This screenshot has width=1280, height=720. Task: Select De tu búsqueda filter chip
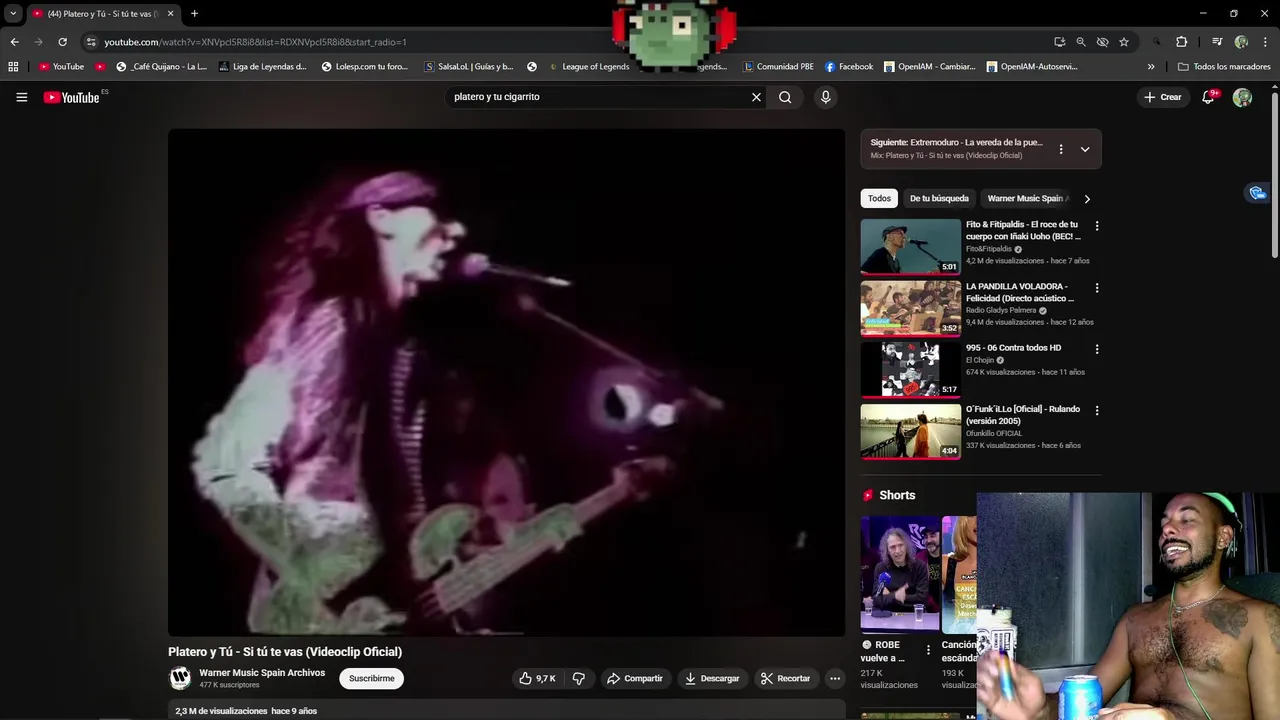tap(939, 198)
